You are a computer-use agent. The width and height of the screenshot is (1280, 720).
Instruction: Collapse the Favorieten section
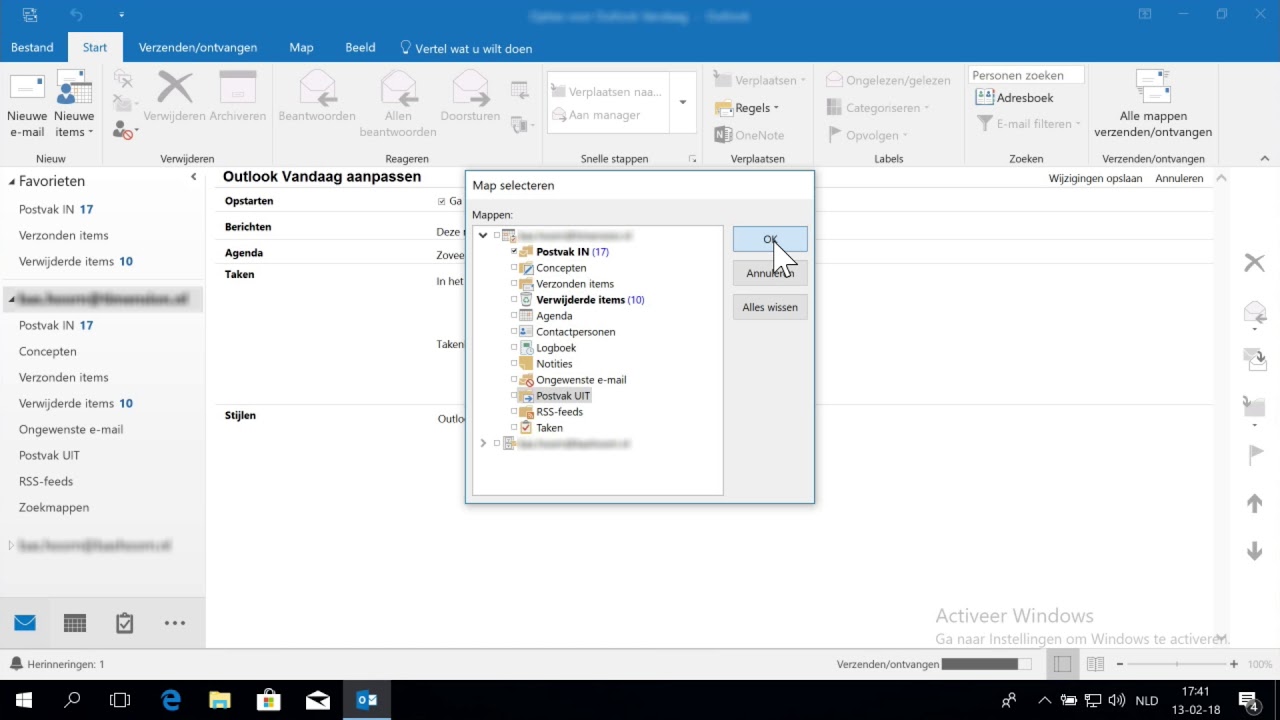pyautogui.click(x=12, y=182)
